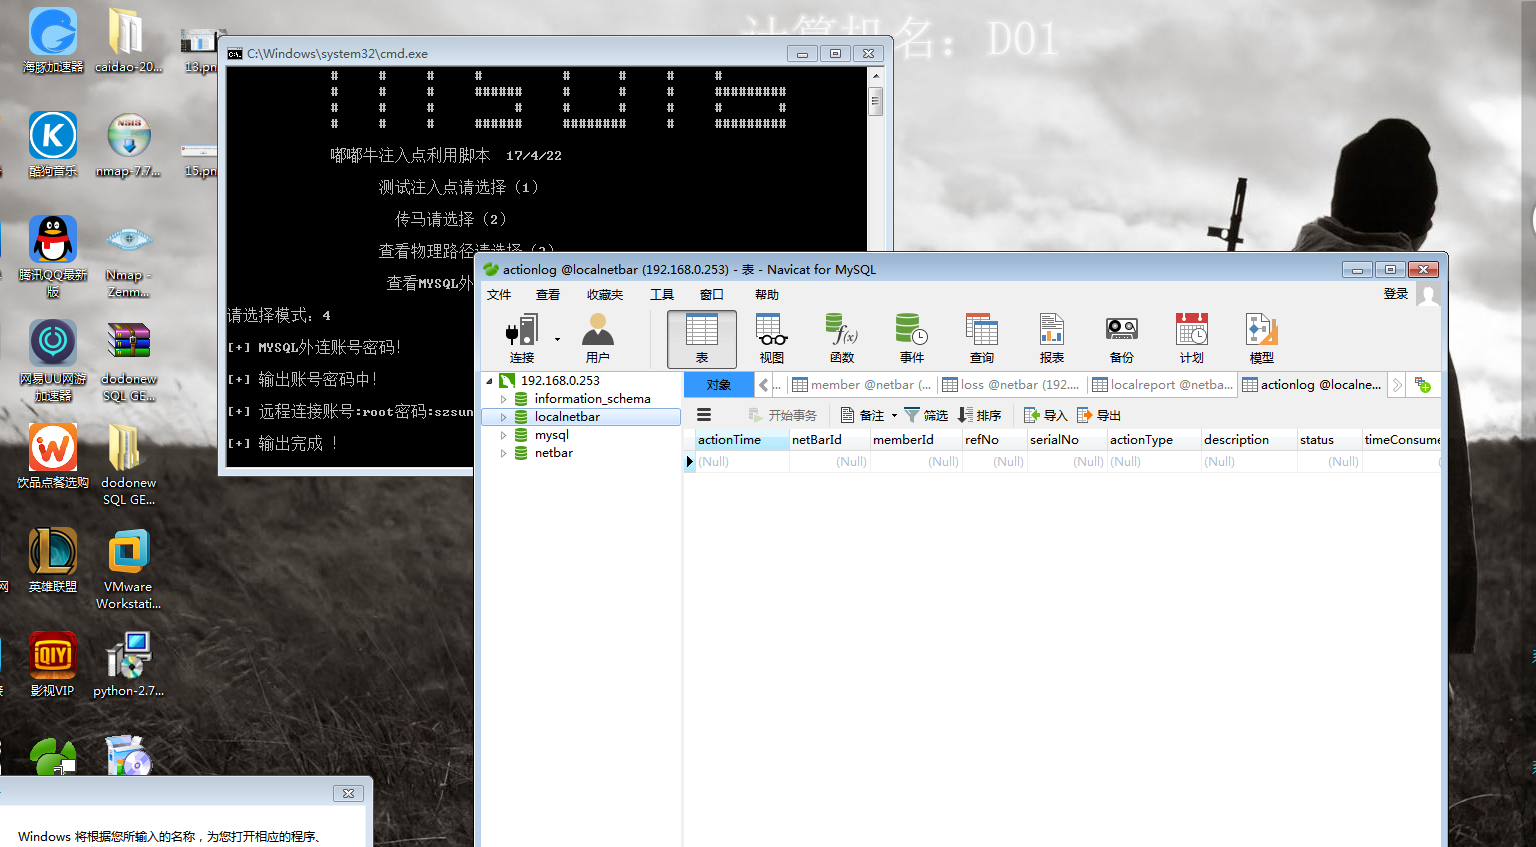Click the memberId column header
This screenshot has height=847, width=1536.
[x=916, y=440]
